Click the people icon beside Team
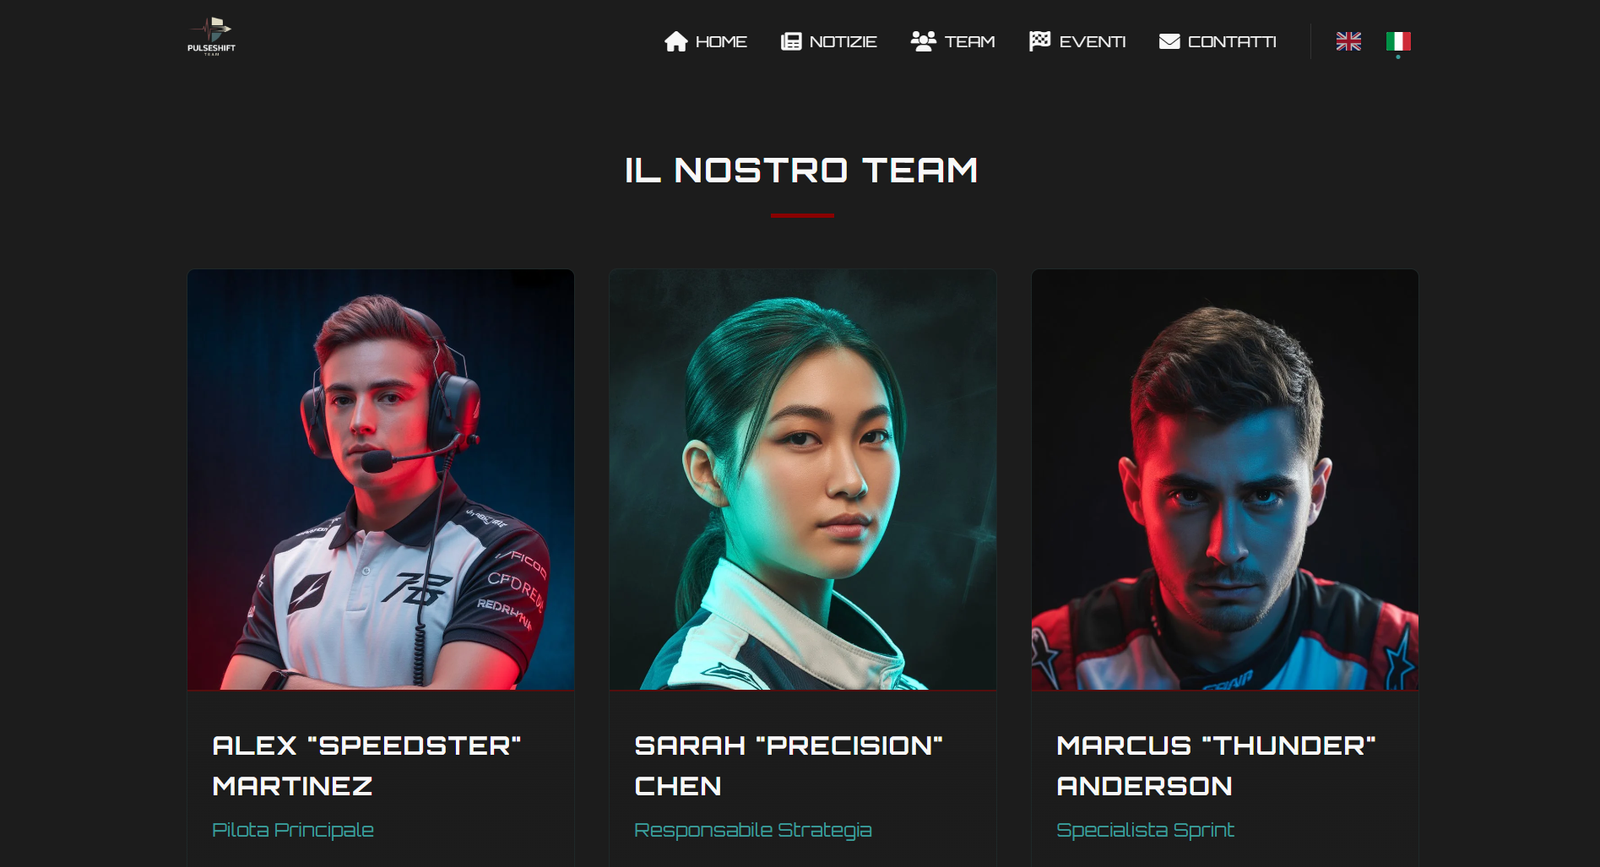 coord(923,41)
